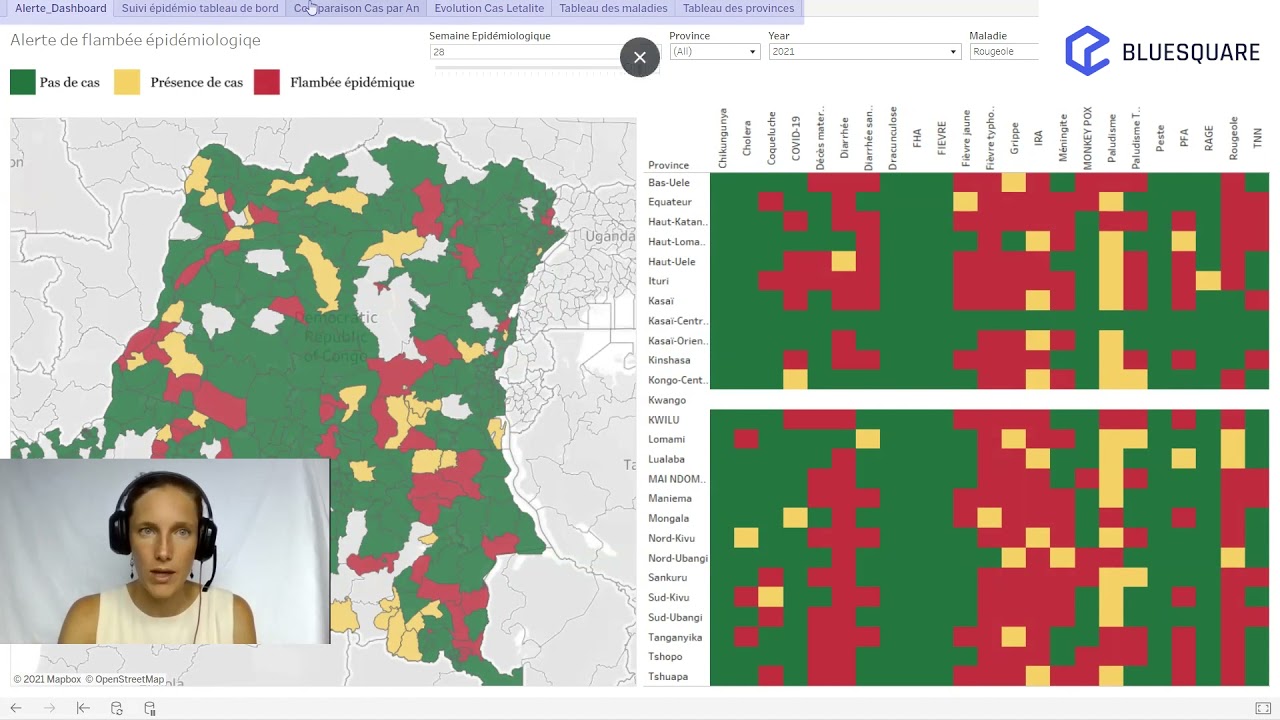Click the OpenStreetMap attribution link
Screen dimensions: 1280x720
point(124,679)
